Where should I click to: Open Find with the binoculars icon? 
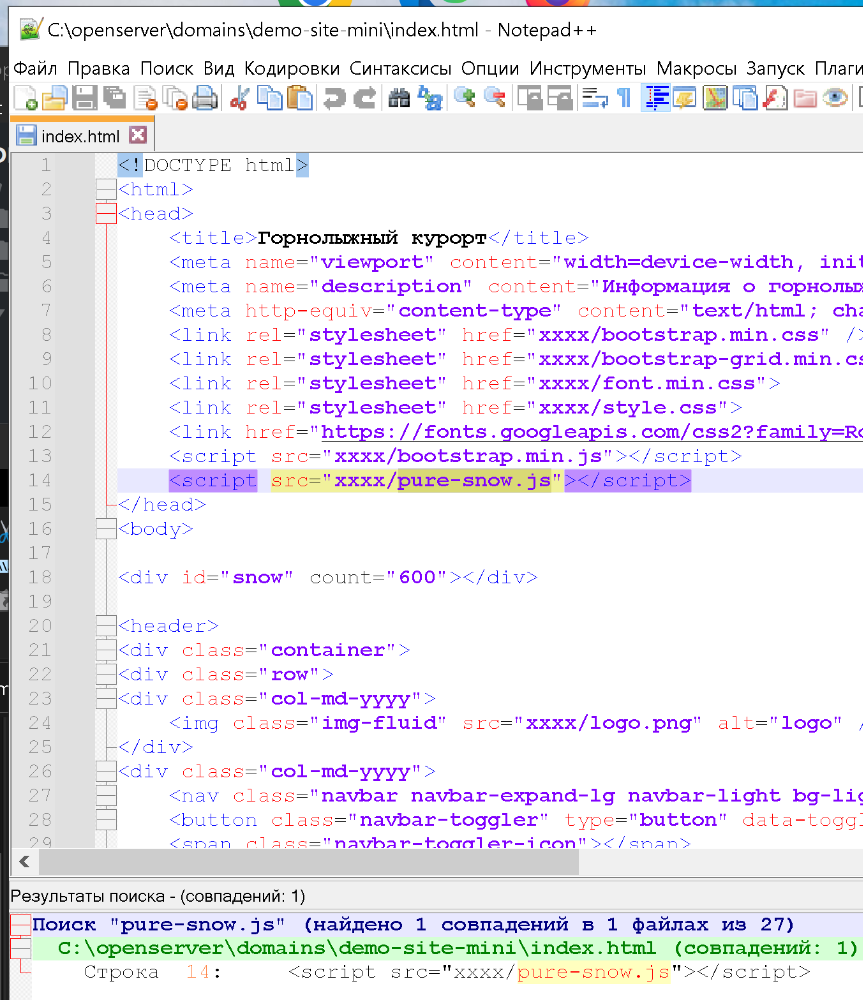[400, 98]
